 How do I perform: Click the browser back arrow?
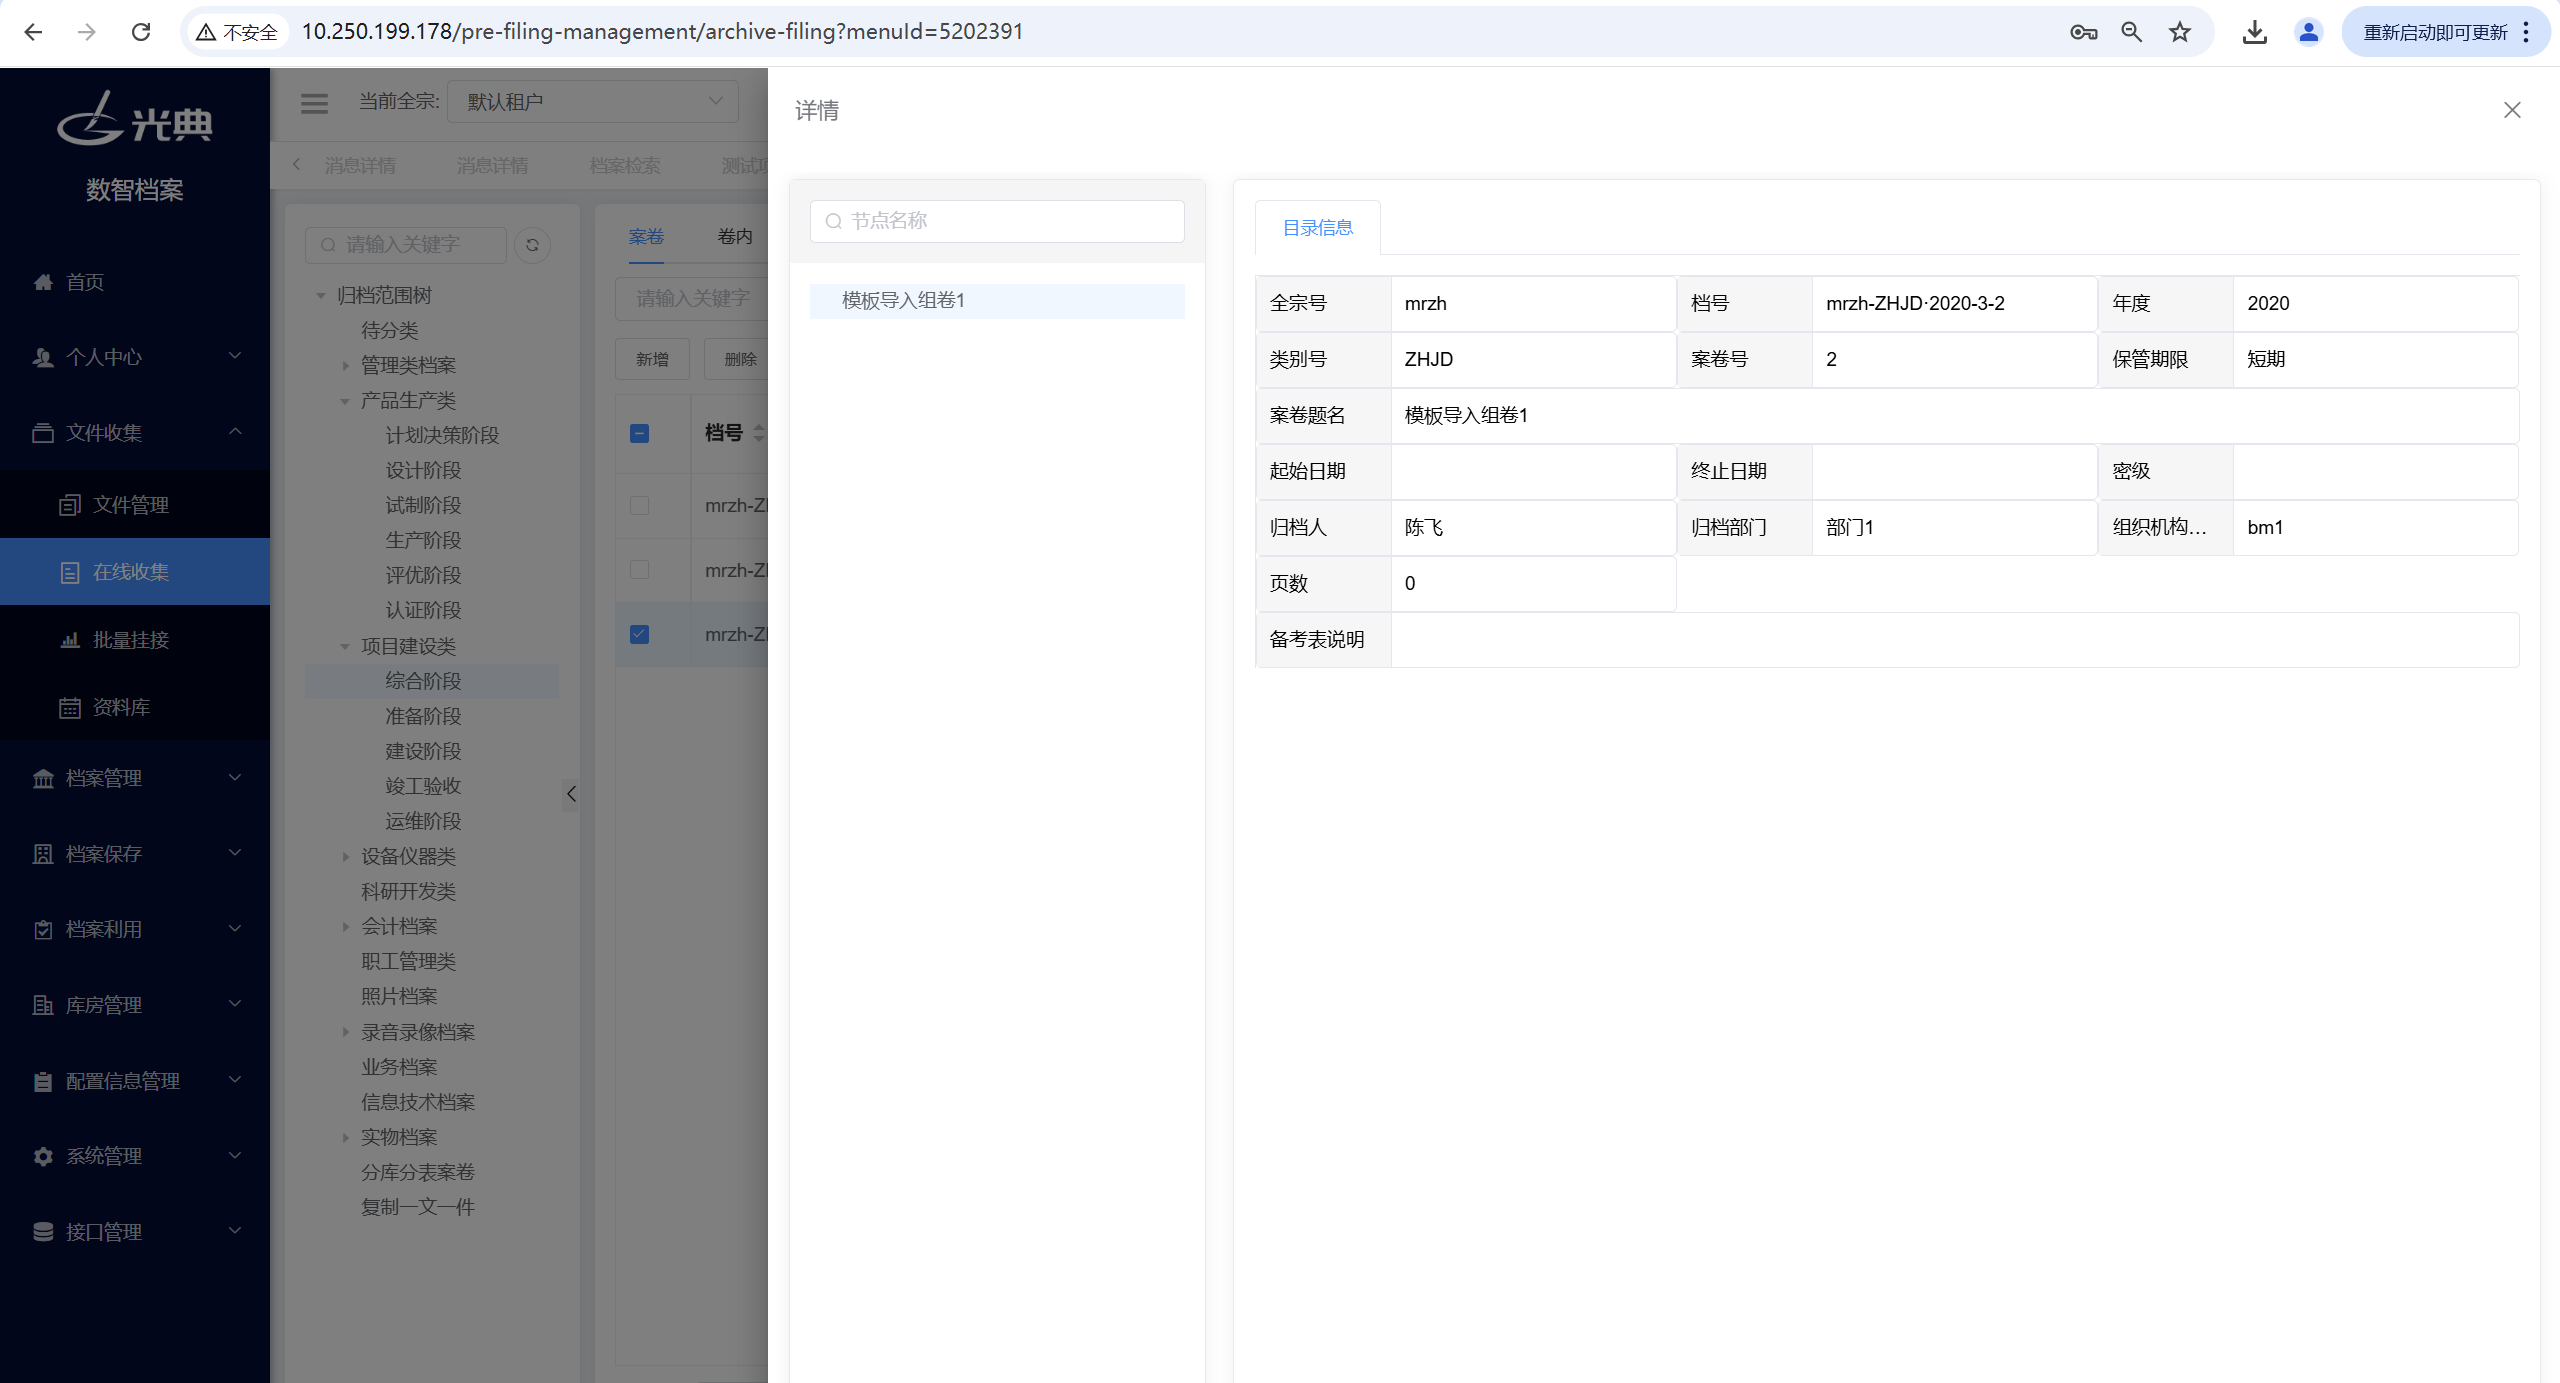[x=33, y=32]
